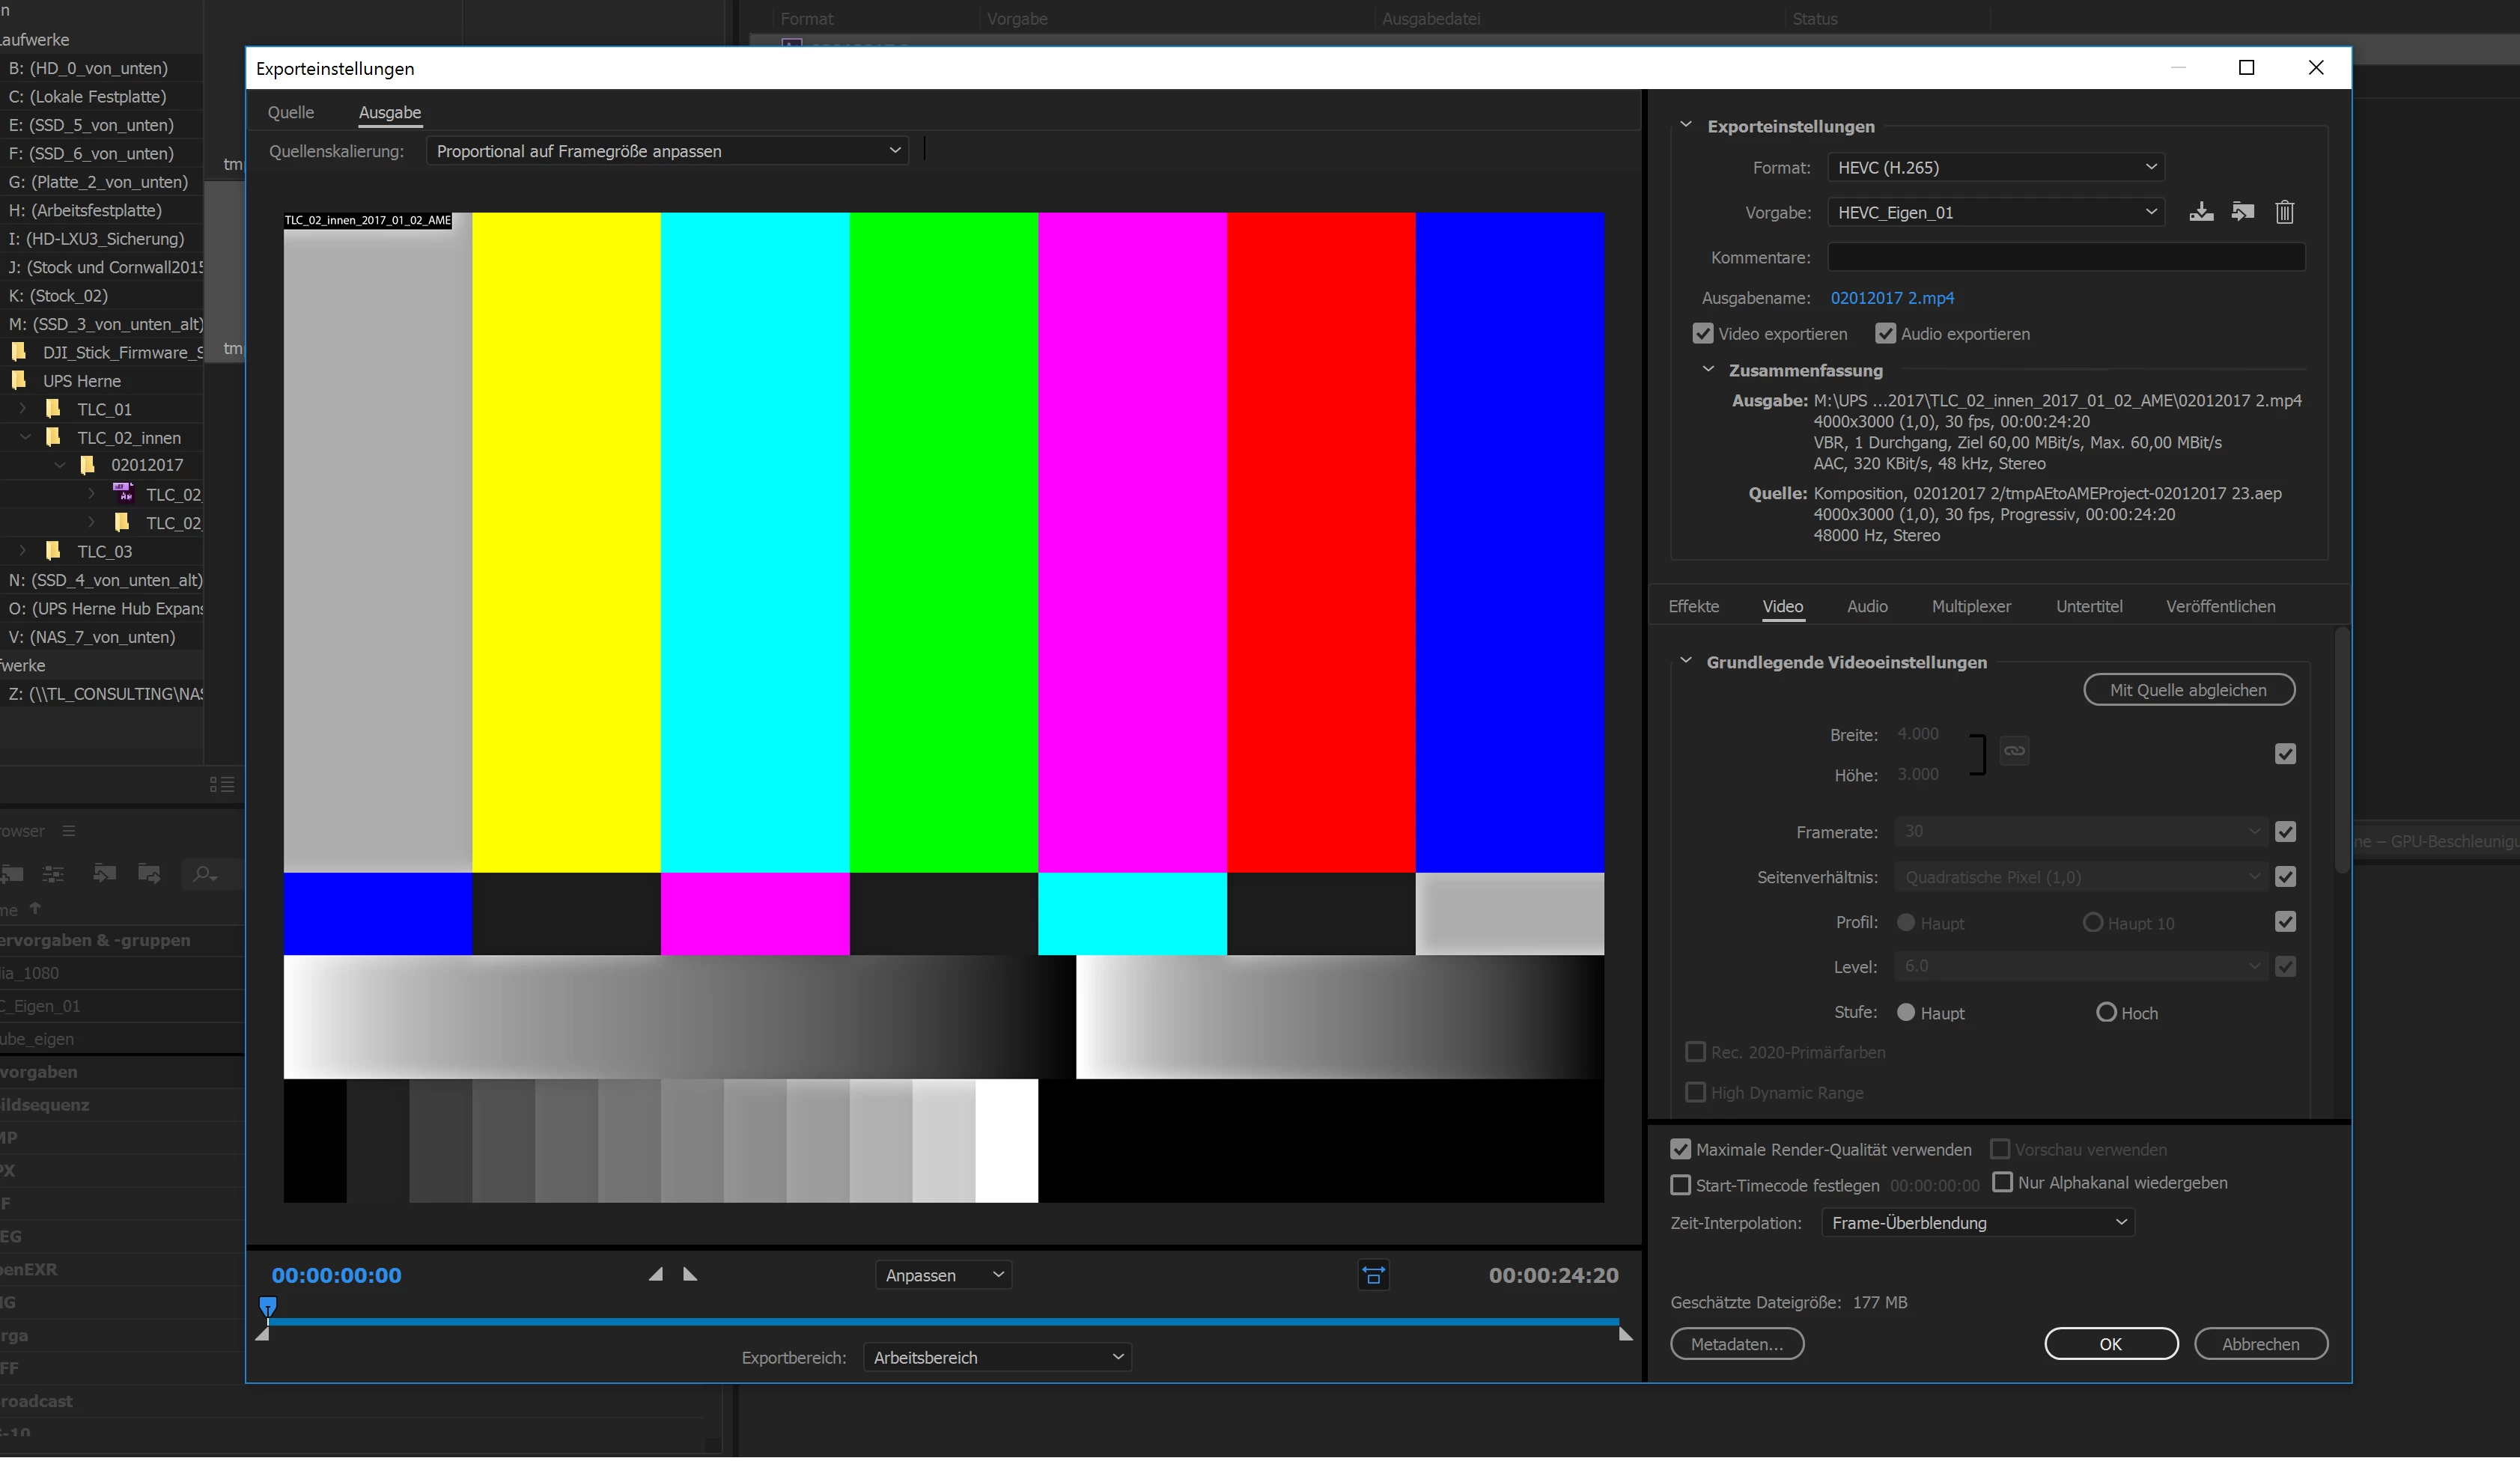This screenshot has height=1464, width=2520.
Task: Click the set out point triangle
Action: click(690, 1275)
